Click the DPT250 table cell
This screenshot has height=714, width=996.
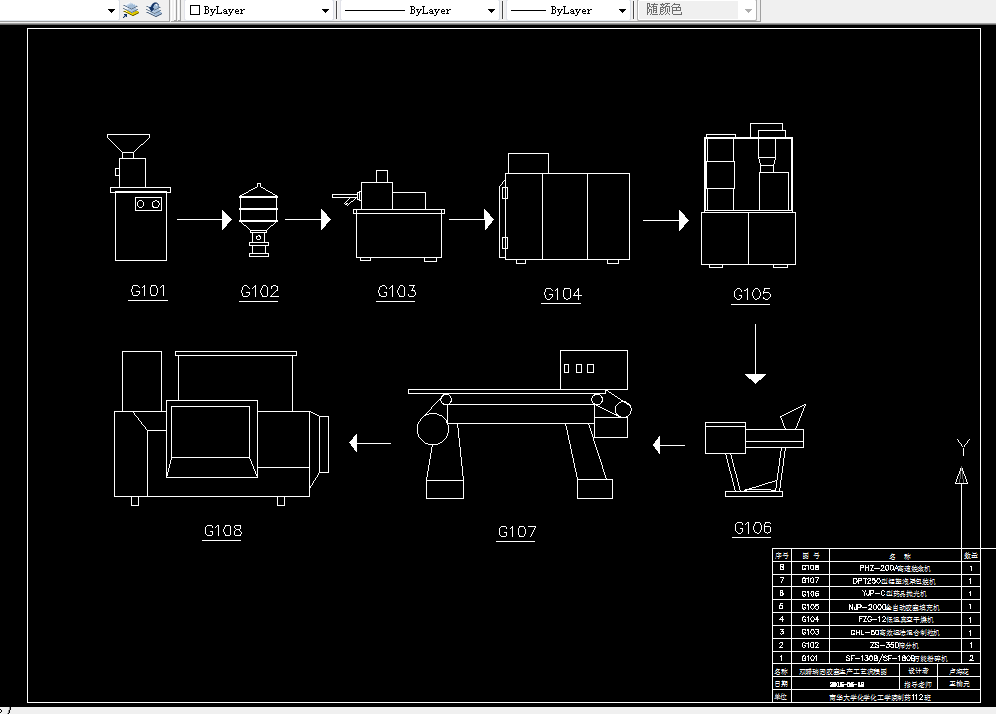(x=895, y=581)
